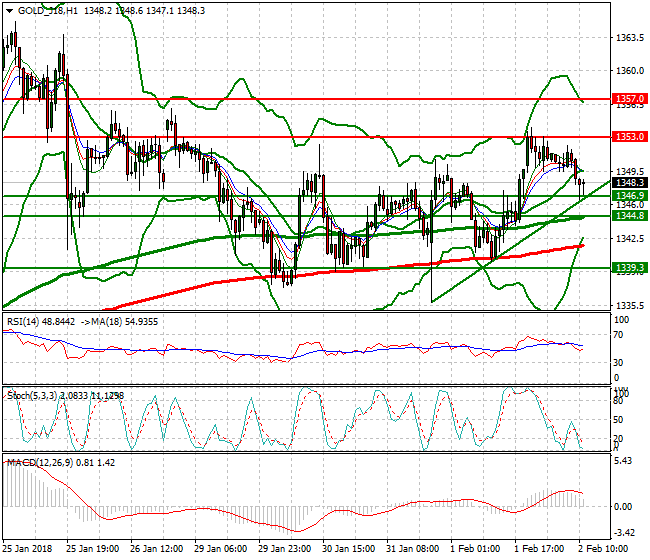Click the 1335.5 price axis value
The height and width of the screenshot is (560, 650).
point(630,305)
